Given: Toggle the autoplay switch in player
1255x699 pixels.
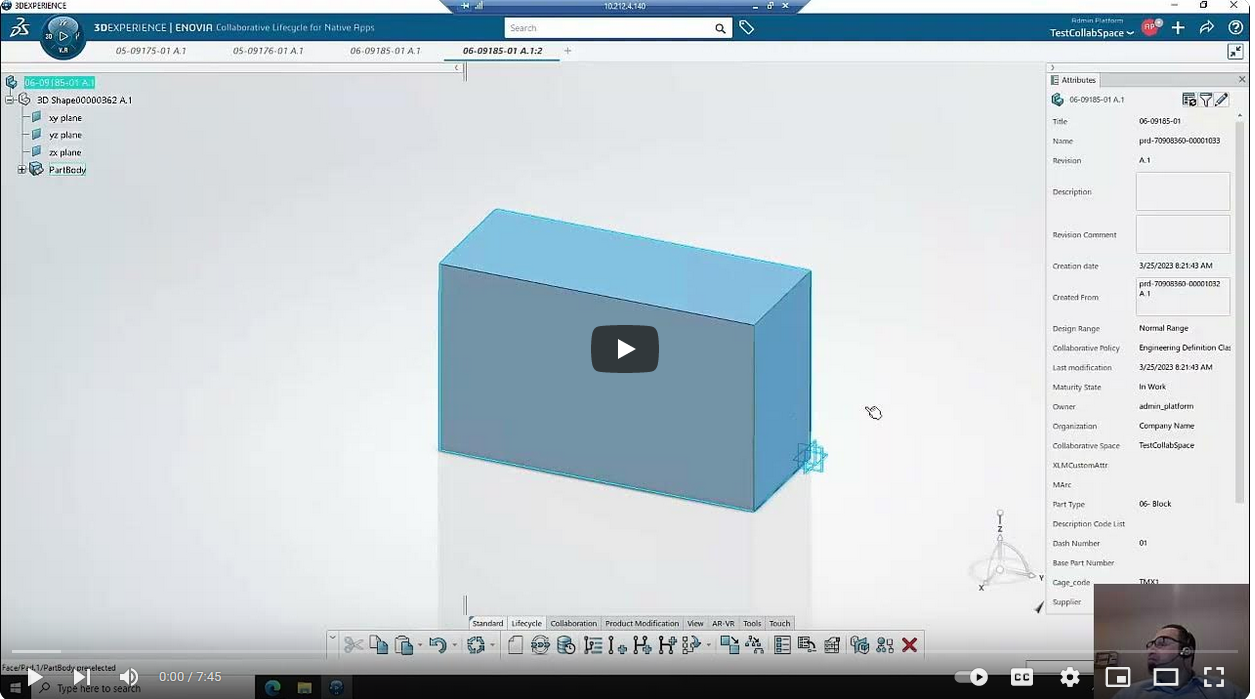Looking at the screenshot, I should pyautogui.click(x=972, y=677).
